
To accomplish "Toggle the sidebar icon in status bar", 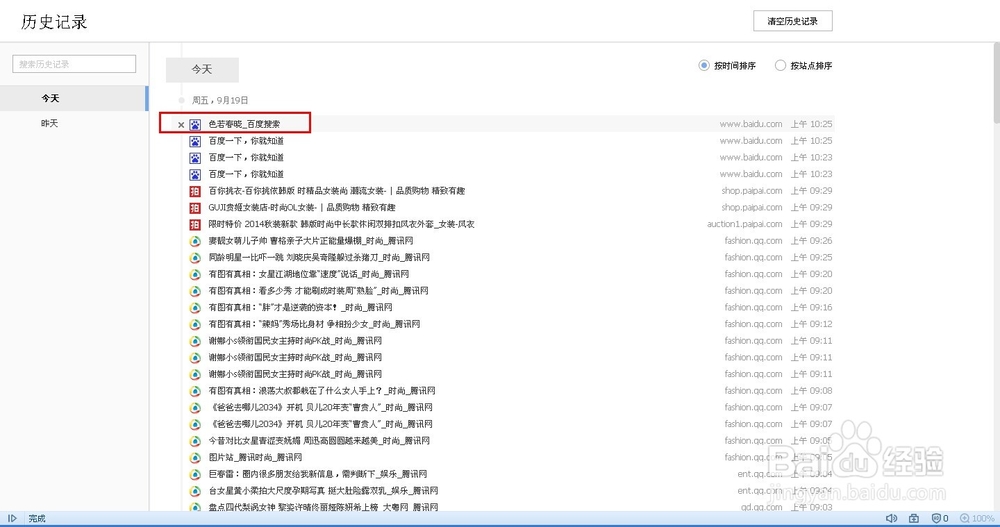I will (11, 519).
